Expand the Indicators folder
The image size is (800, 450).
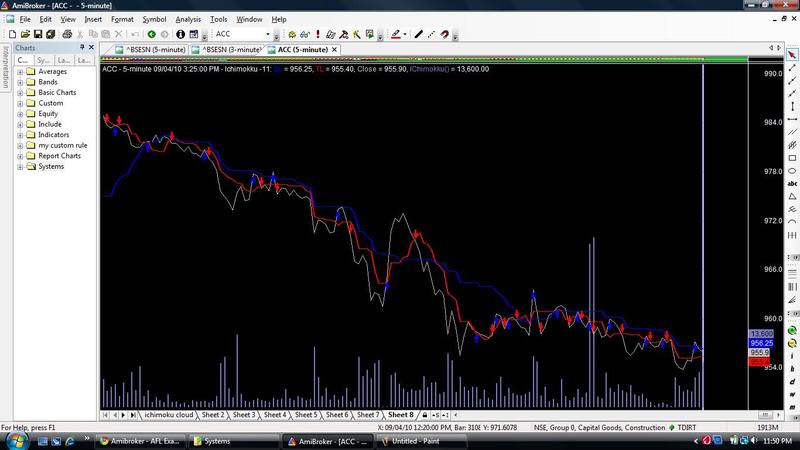[x=20, y=135]
